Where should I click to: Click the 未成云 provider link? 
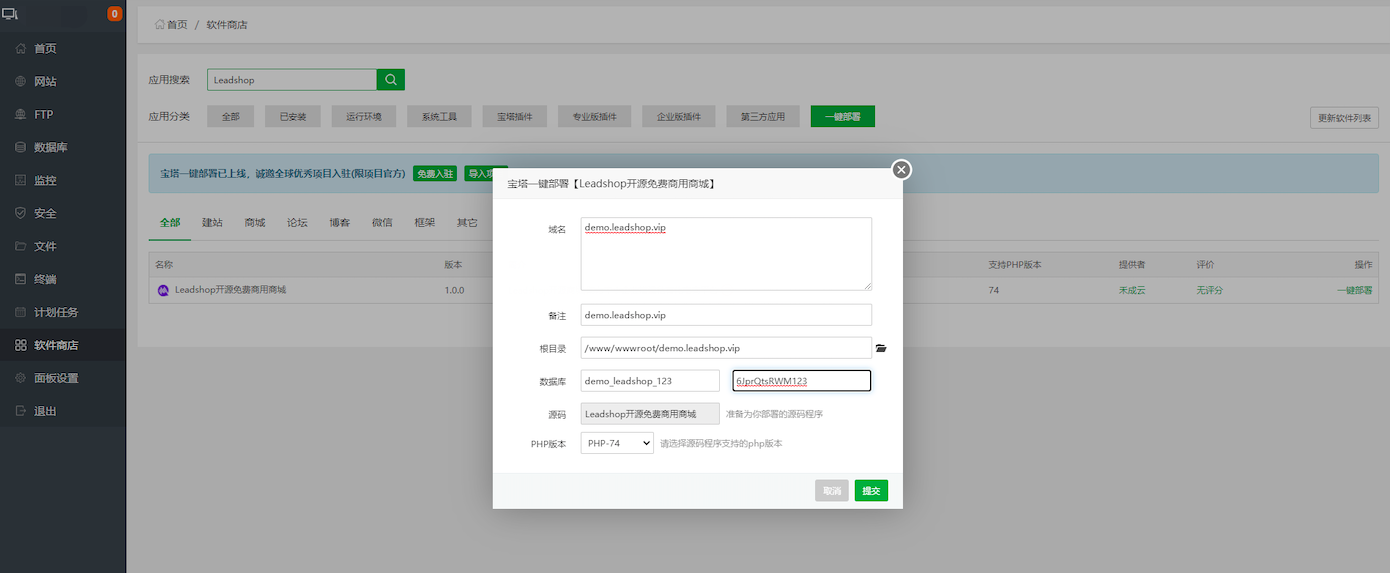click(1132, 290)
